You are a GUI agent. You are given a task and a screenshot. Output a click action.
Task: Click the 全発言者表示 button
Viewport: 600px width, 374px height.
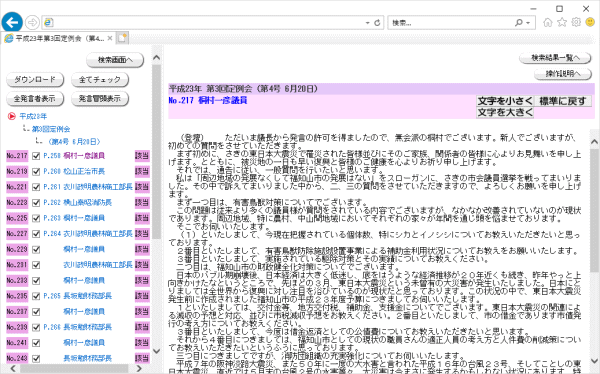tap(35, 99)
